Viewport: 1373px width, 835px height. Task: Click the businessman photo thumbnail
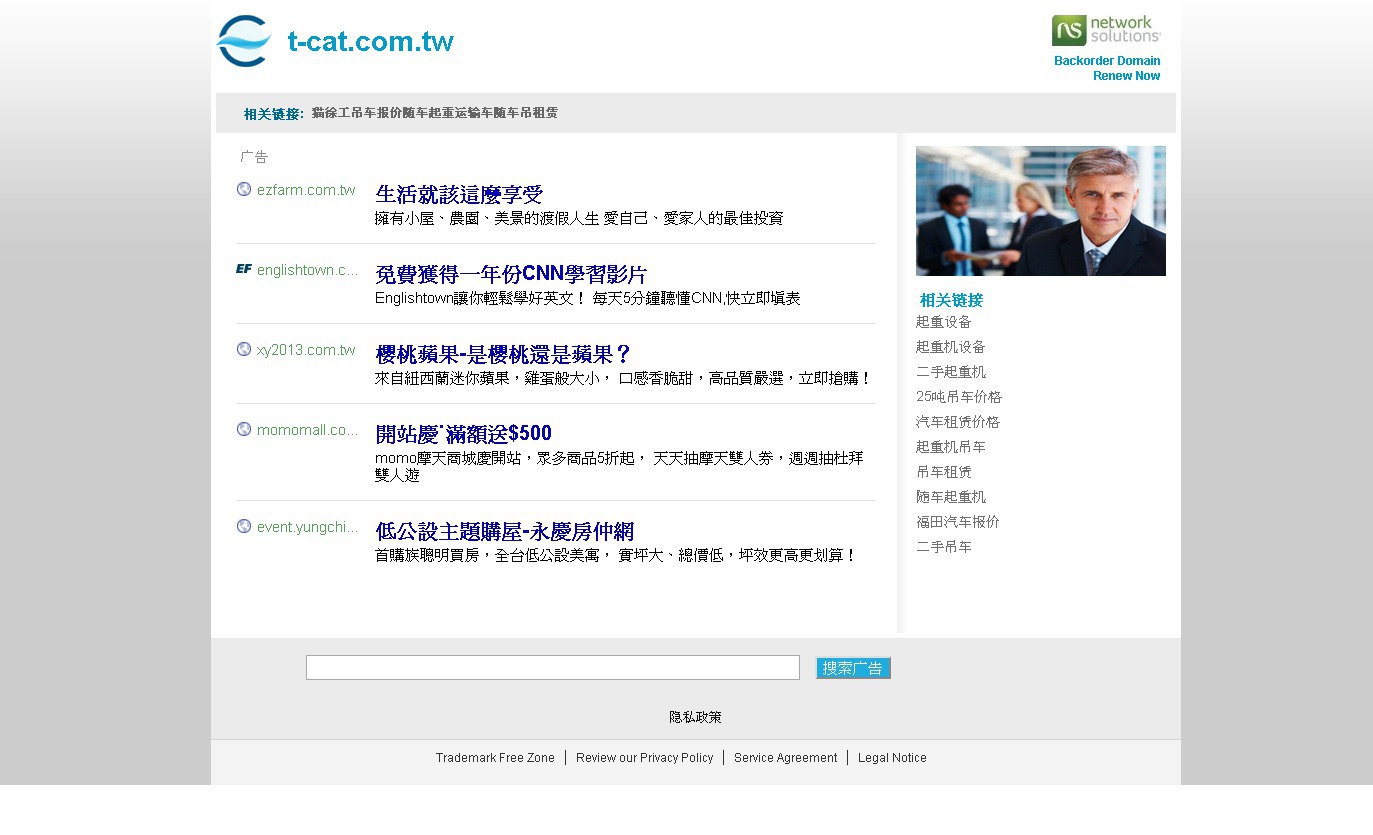(x=1041, y=211)
